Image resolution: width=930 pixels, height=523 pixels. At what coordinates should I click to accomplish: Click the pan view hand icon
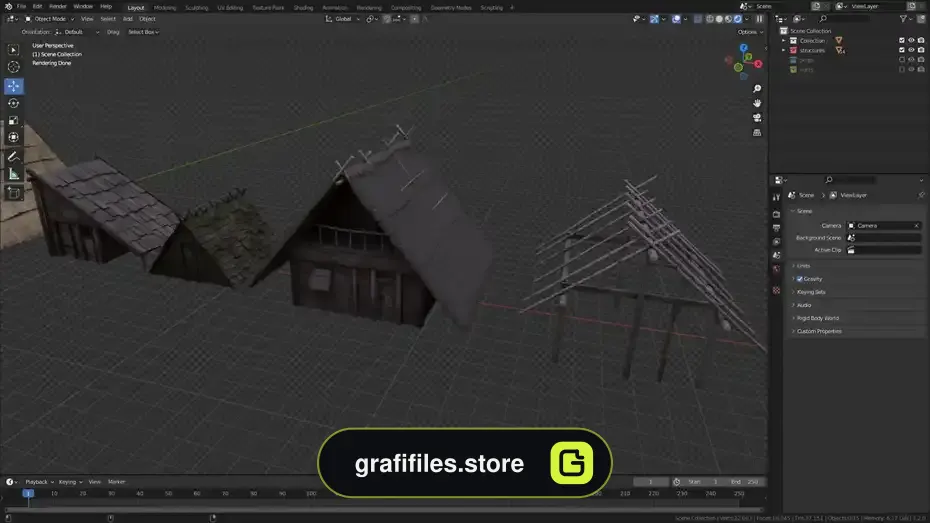click(757, 103)
